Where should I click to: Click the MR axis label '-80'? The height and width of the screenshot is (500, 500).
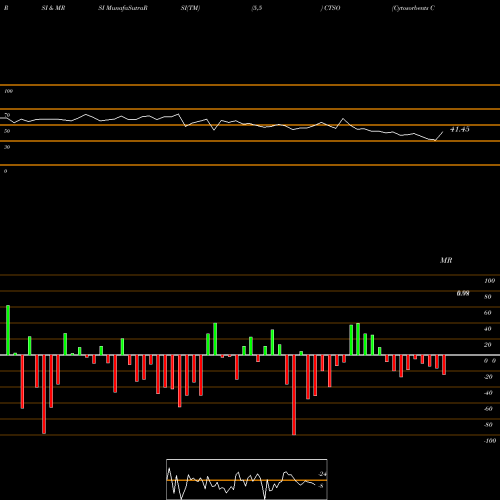coord(488,425)
